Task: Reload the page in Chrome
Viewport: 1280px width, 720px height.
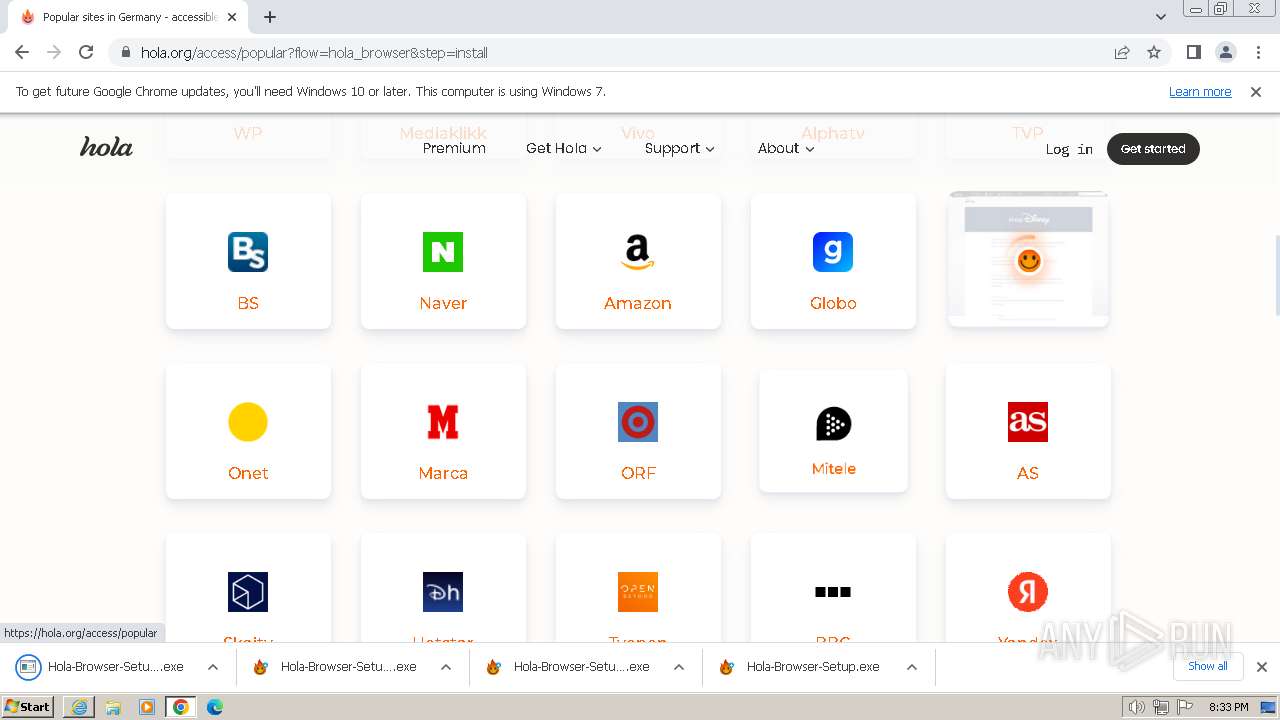Action: 86,52
